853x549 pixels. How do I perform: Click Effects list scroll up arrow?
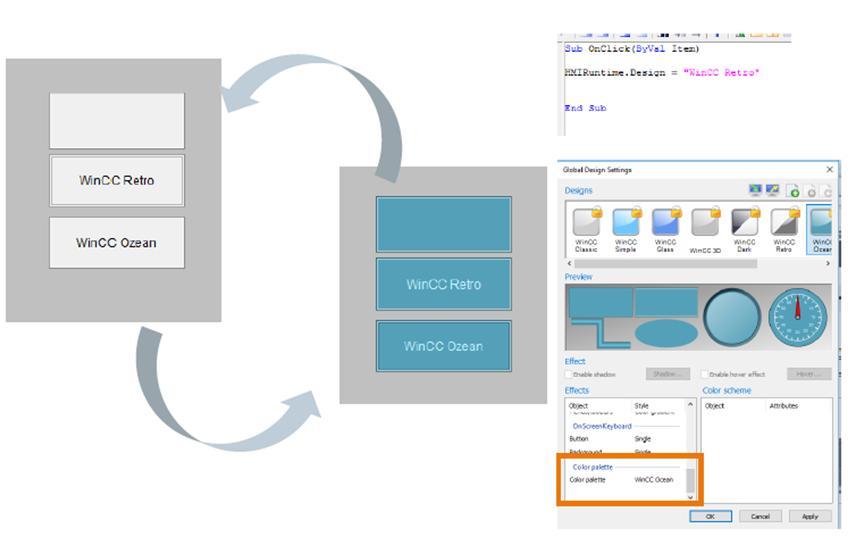[x=690, y=405]
